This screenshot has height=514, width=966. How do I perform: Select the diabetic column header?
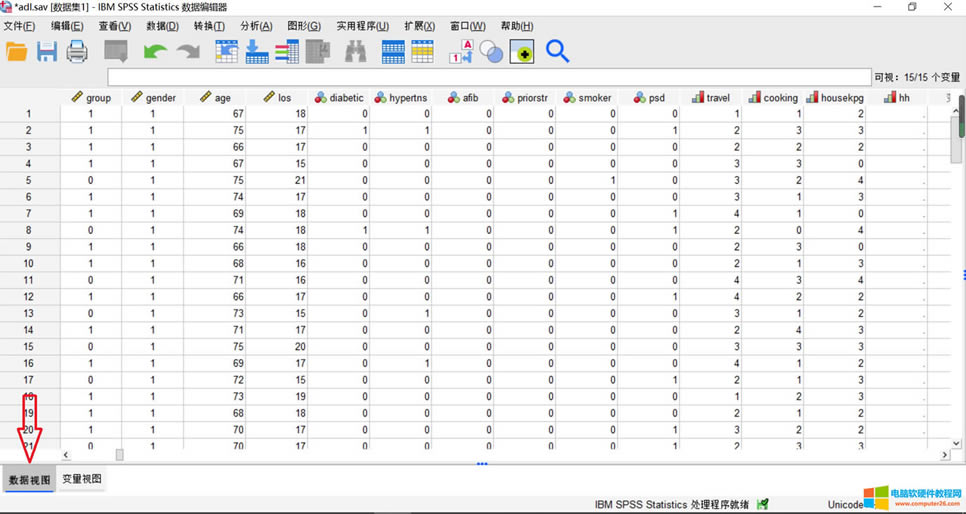pos(339,97)
